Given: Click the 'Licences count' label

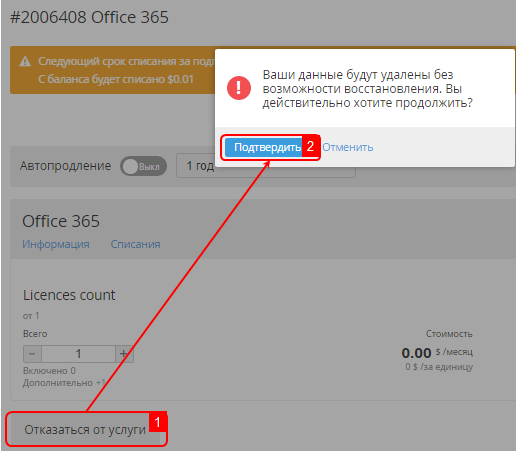Looking at the screenshot, I should pyautogui.click(x=69, y=295).
